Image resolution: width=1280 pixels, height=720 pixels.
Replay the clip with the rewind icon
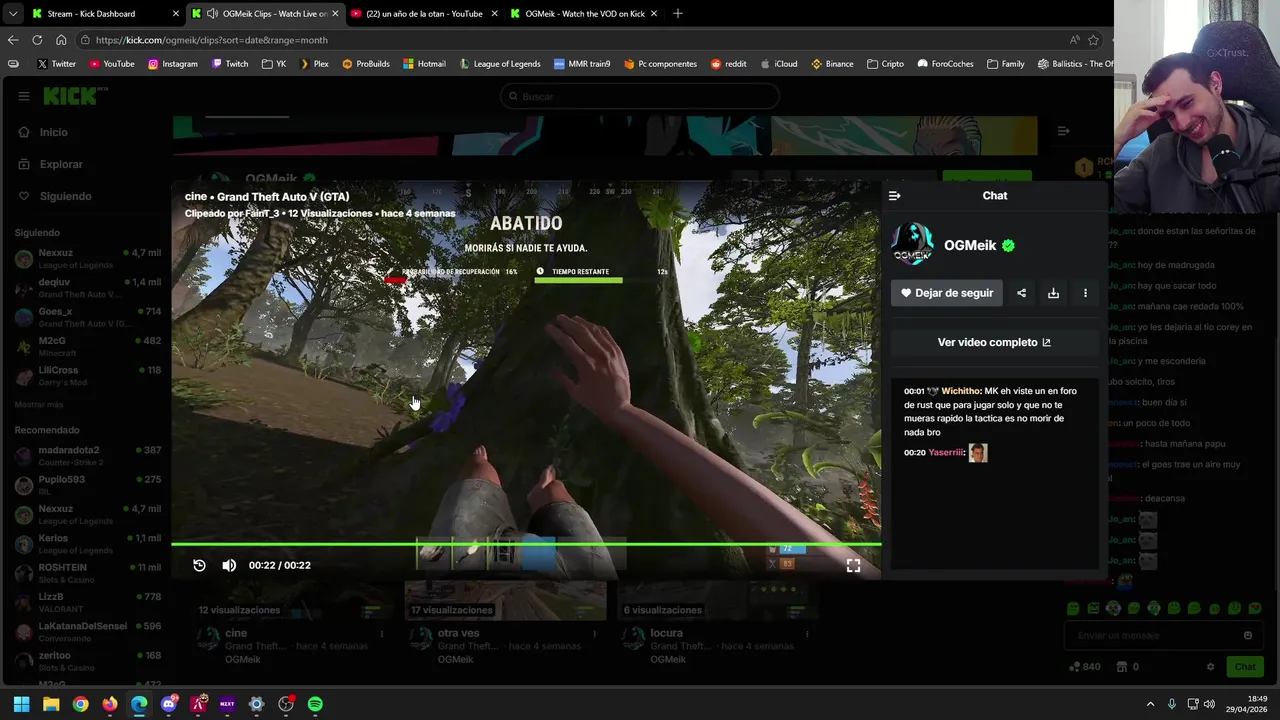point(199,565)
